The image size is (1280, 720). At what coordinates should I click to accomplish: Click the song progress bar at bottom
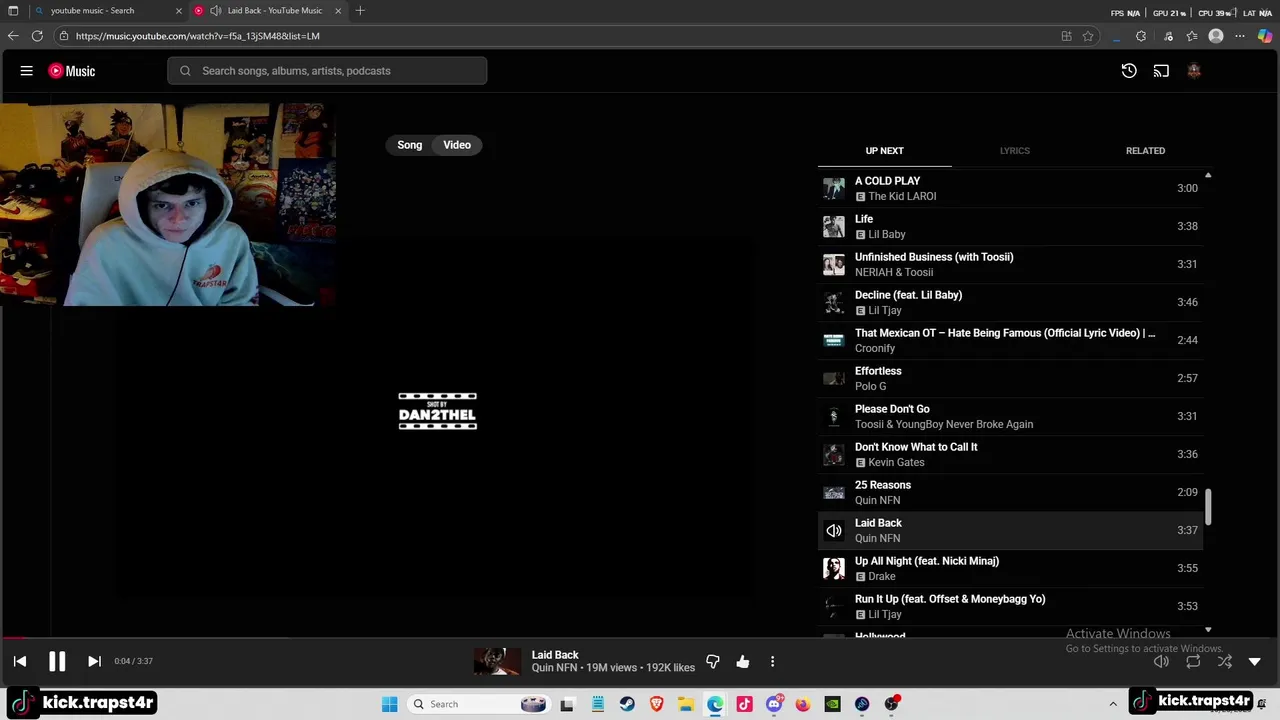(640, 637)
